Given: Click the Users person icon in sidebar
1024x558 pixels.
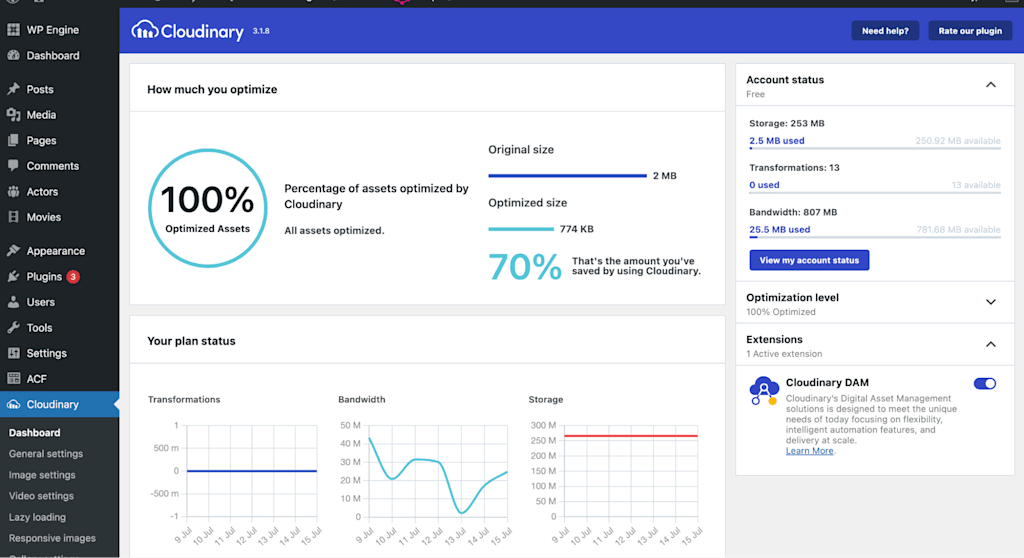Looking at the screenshot, I should [x=13, y=302].
